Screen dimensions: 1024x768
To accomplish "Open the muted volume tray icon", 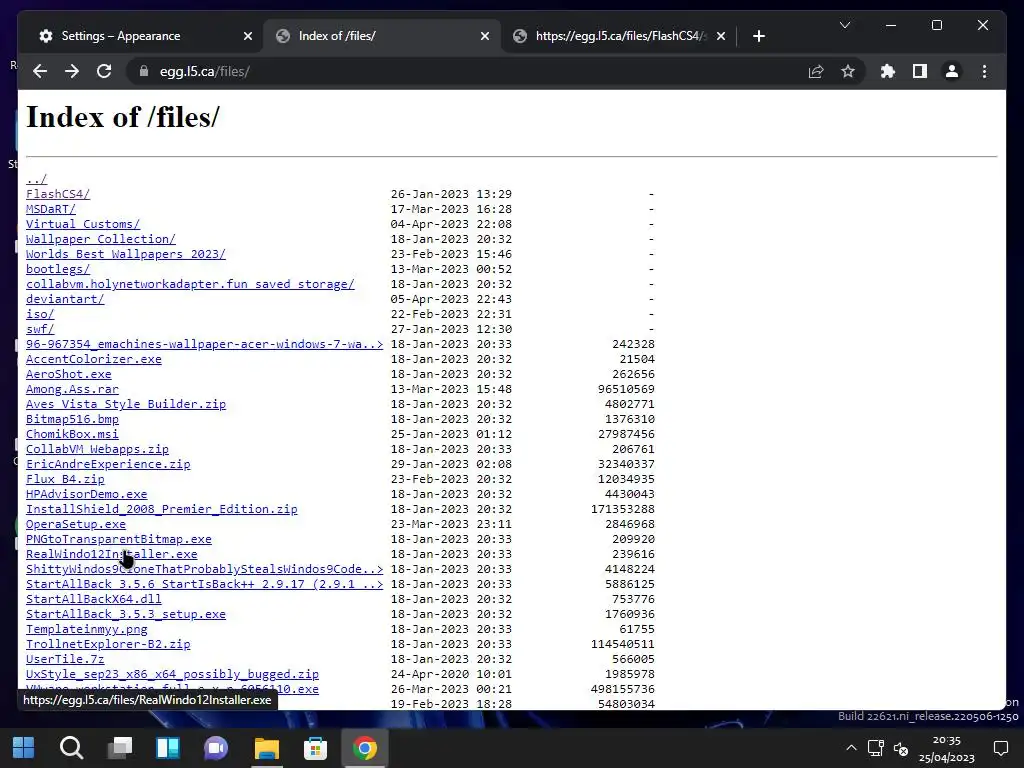I will click(901, 749).
